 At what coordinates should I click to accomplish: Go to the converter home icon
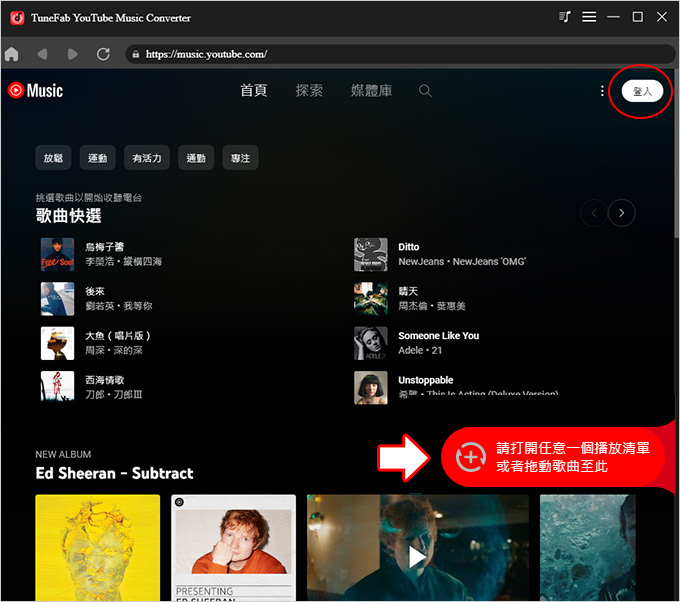coord(12,54)
